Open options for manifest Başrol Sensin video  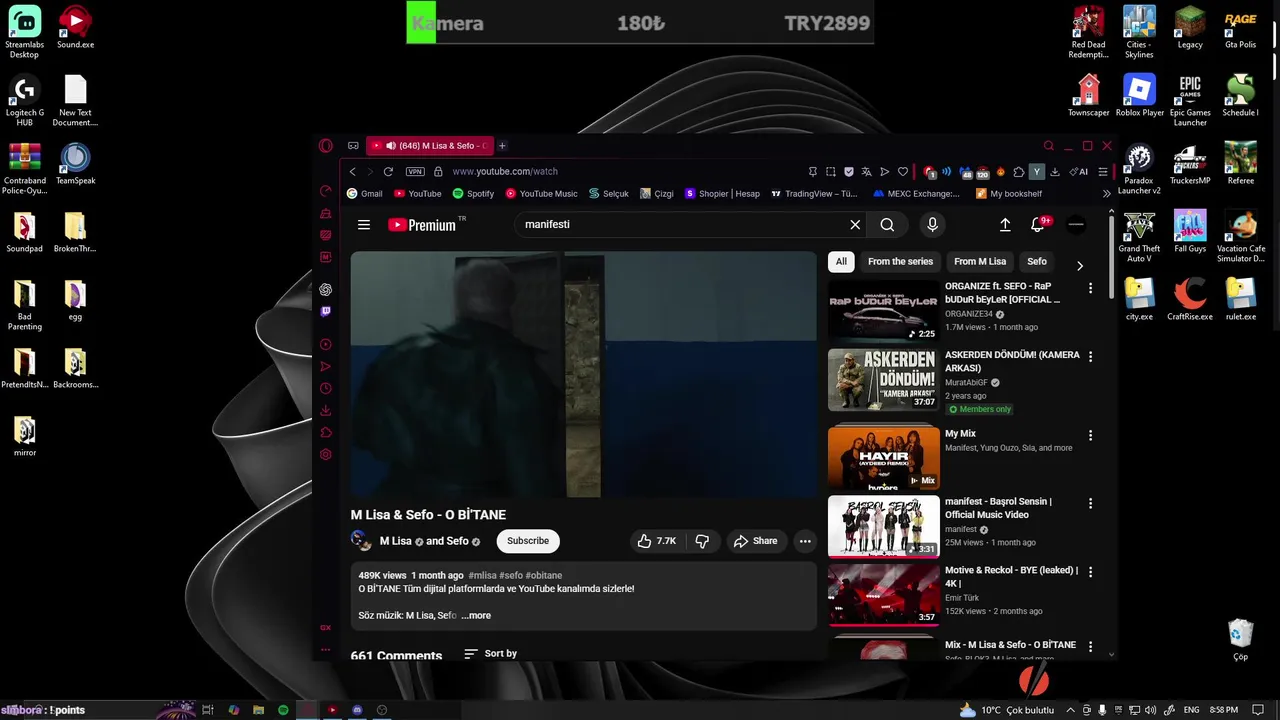tap(1090, 503)
